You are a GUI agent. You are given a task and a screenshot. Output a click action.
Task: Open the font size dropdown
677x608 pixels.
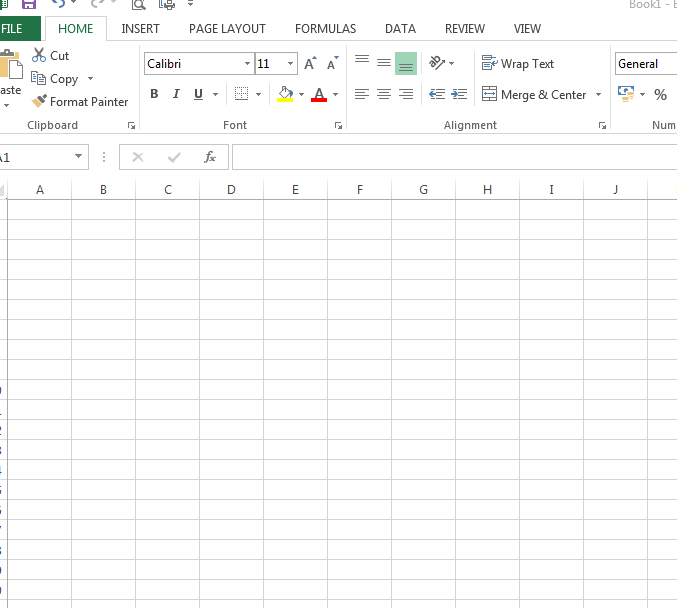[291, 63]
